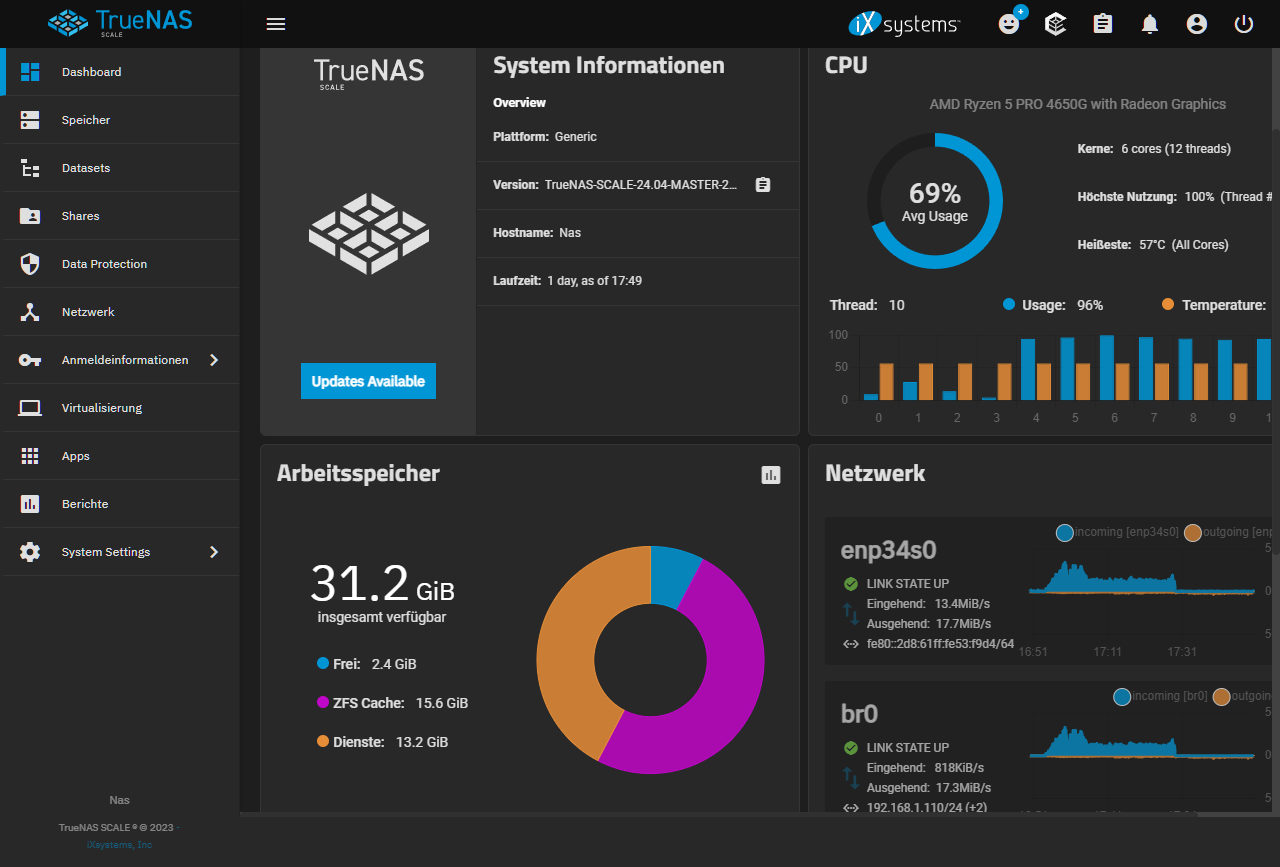
Task: Click thread 6 bar in CPU chart
Action: tap(1106, 367)
